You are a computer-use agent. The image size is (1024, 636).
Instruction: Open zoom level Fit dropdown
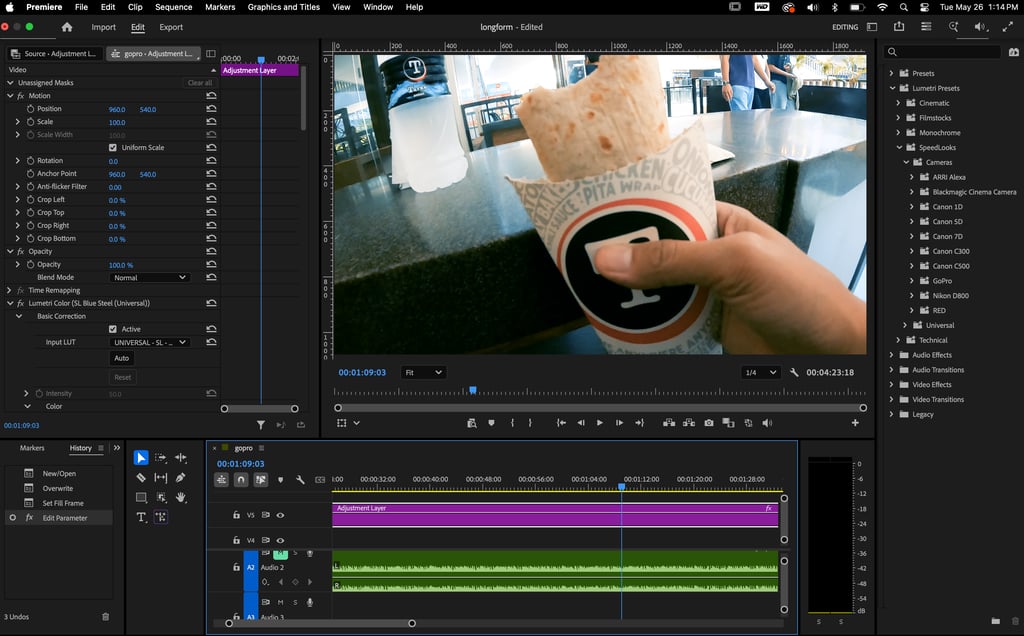(x=423, y=372)
